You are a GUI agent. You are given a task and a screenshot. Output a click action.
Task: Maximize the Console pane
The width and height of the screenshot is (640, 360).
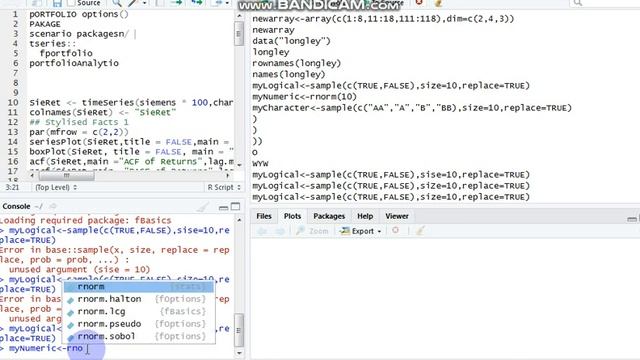[x=236, y=207]
